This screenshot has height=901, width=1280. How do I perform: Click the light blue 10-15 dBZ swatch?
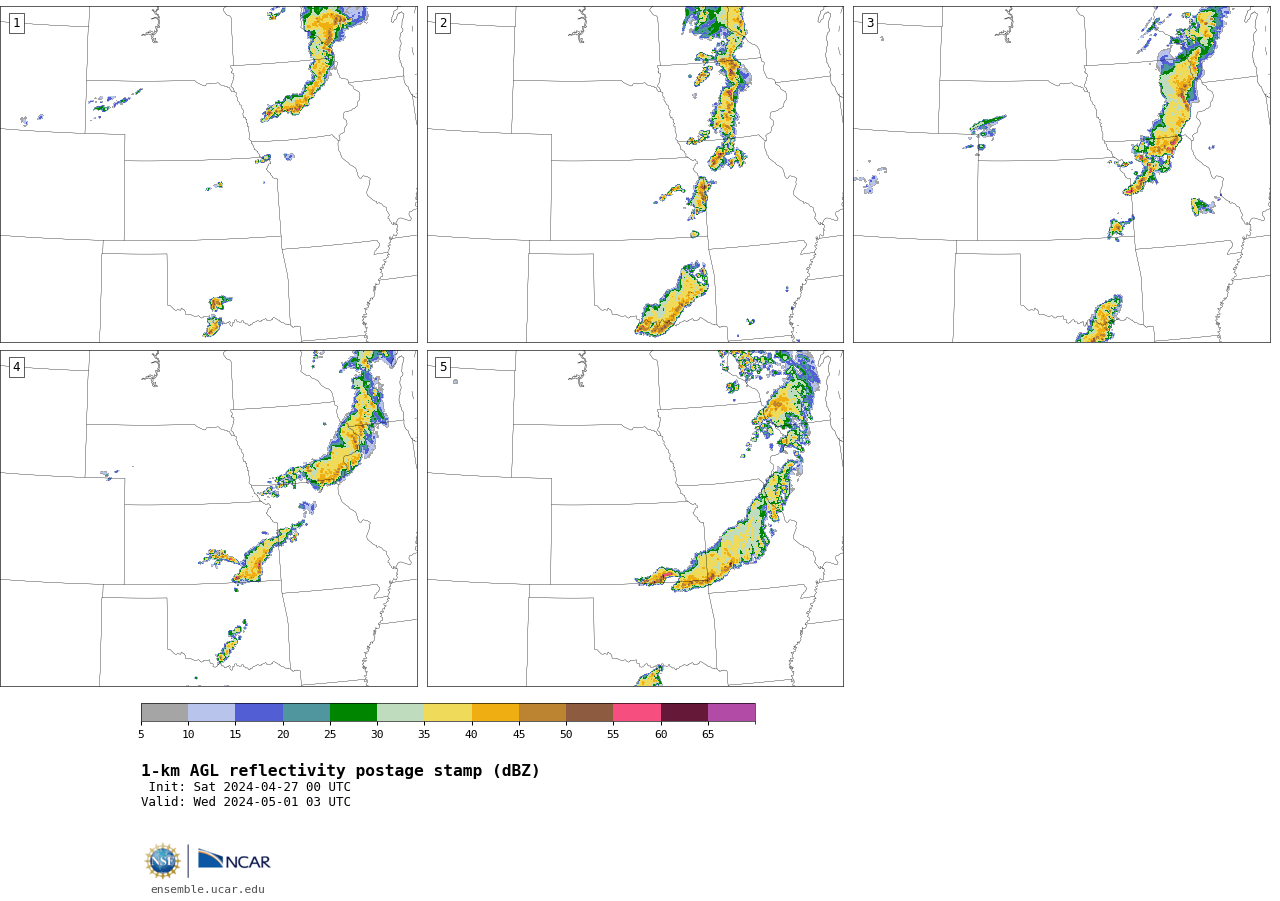click(211, 712)
